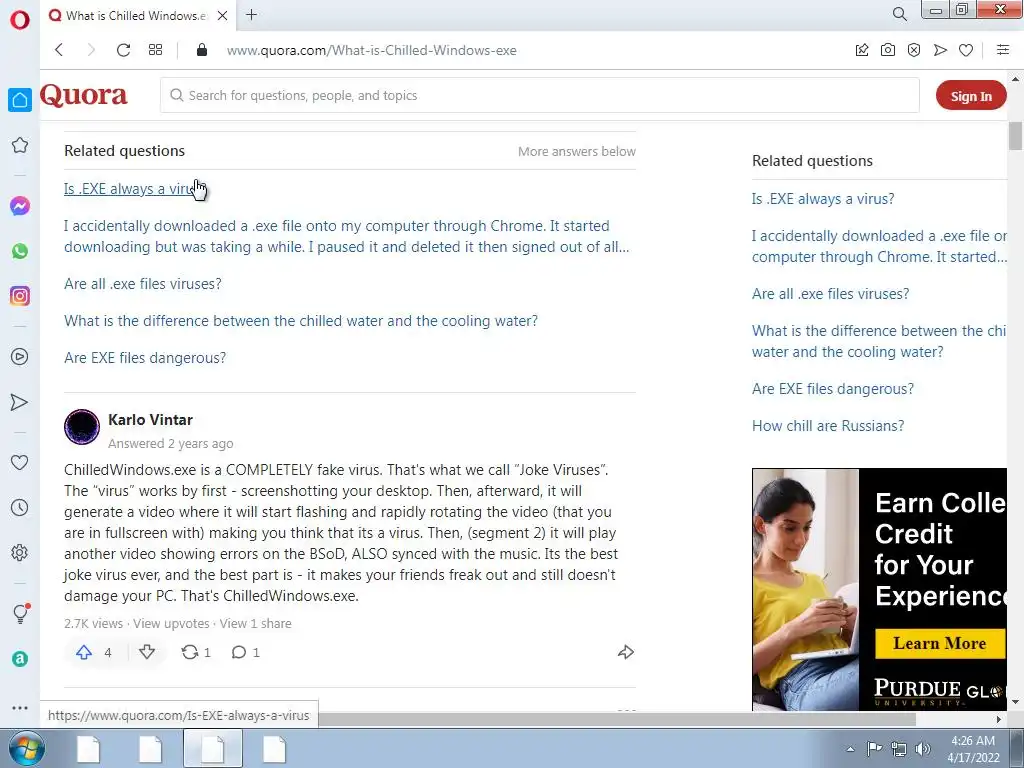
Task: Click the Quora logo
Action: tap(84, 95)
